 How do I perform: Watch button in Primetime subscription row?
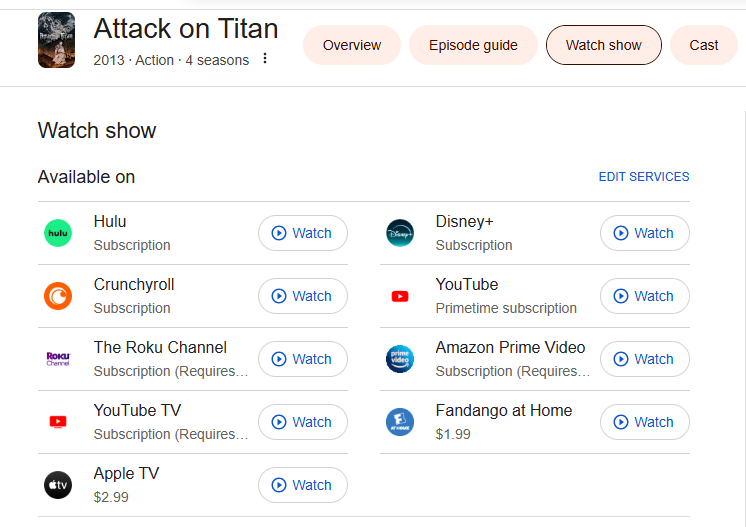[645, 296]
